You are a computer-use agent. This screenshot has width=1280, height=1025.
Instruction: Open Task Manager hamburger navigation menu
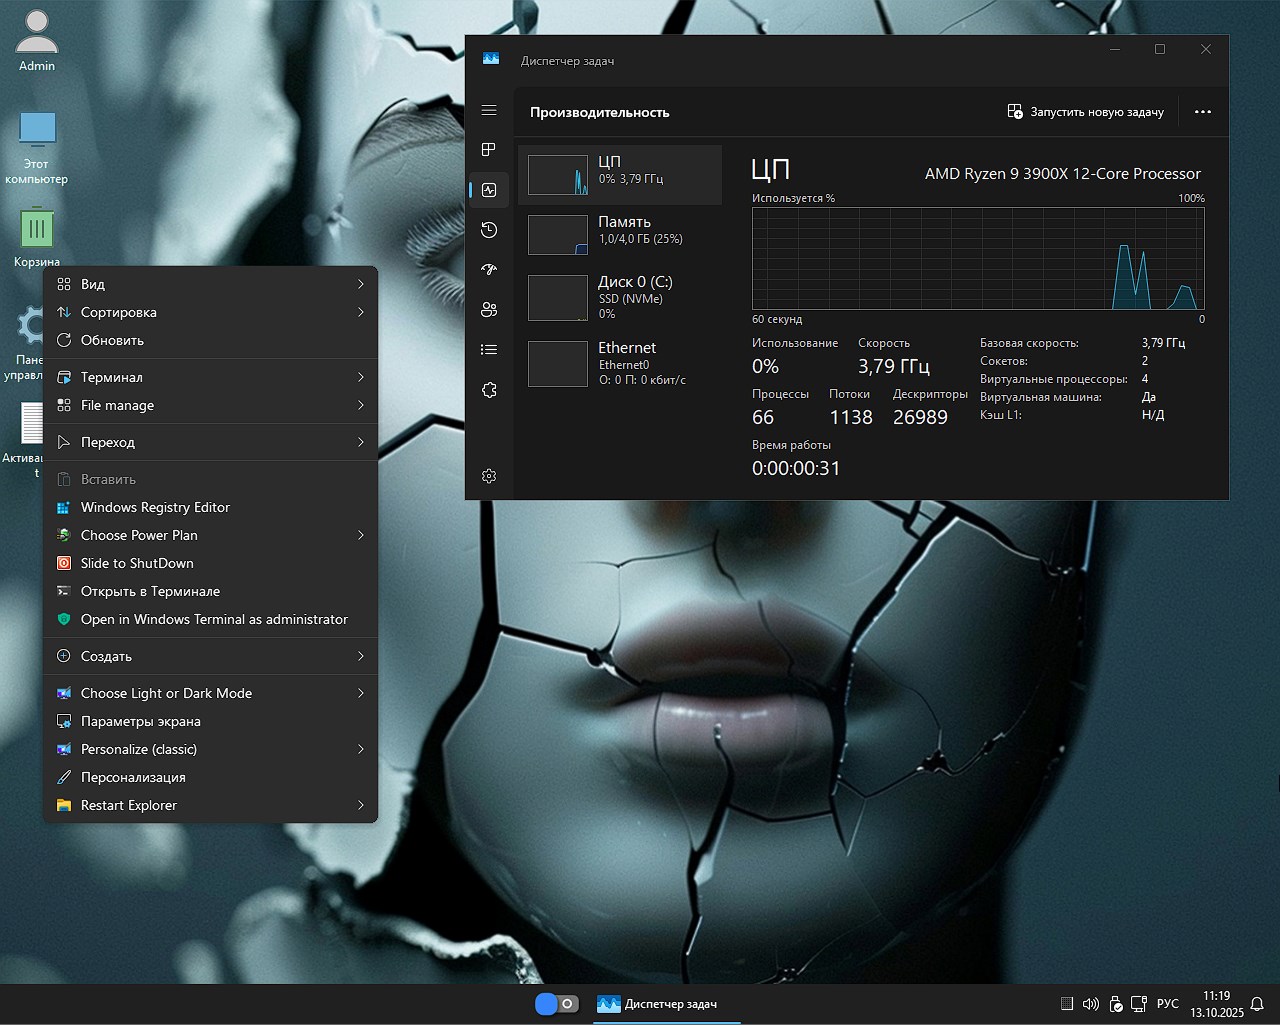(x=489, y=110)
